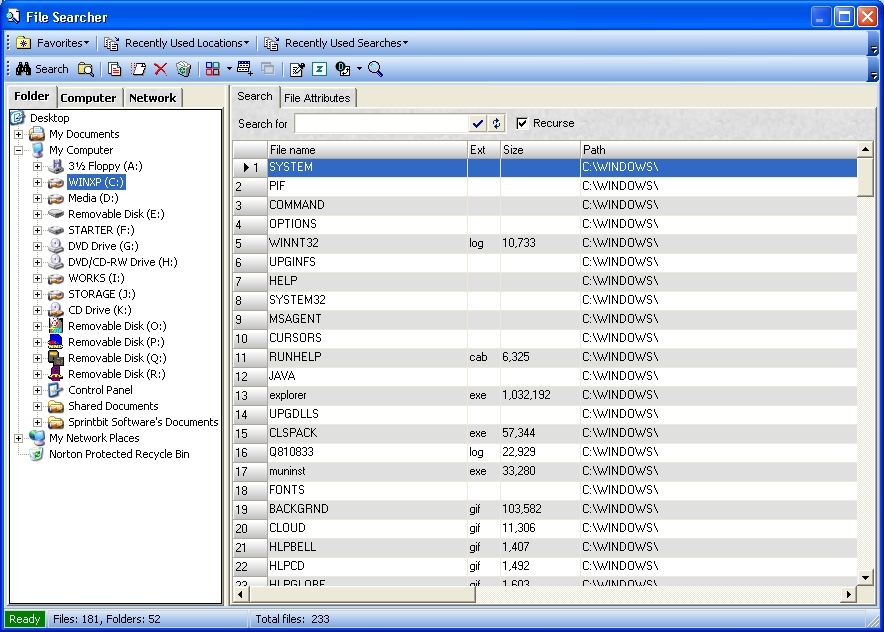Click the green Z toolbar icon
The image size is (884, 632).
320,69
